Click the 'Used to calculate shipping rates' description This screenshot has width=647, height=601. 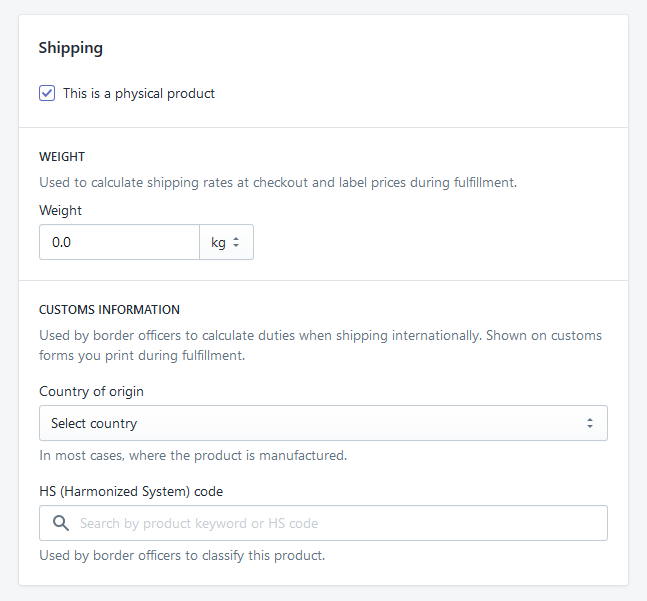pos(278,182)
